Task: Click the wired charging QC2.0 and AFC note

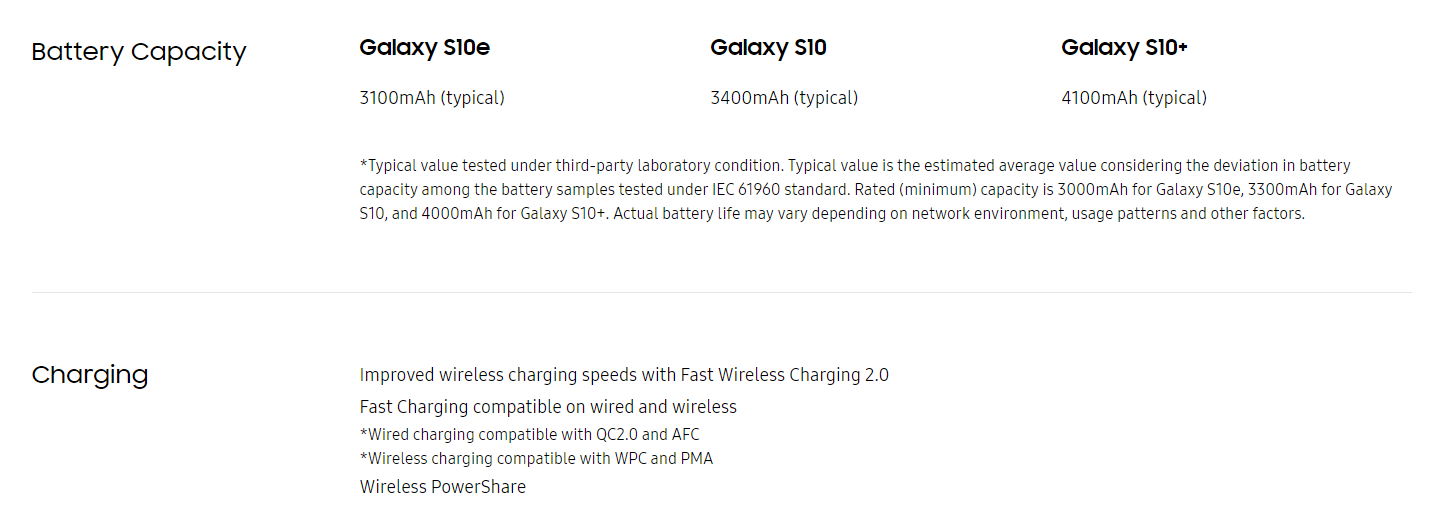Action: (x=529, y=434)
